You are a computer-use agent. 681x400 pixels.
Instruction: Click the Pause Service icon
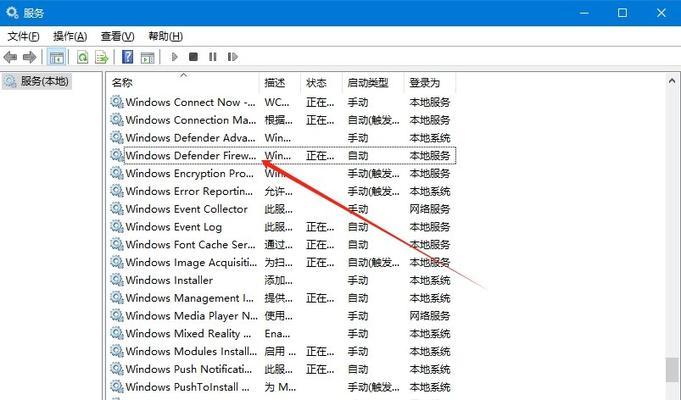click(213, 57)
